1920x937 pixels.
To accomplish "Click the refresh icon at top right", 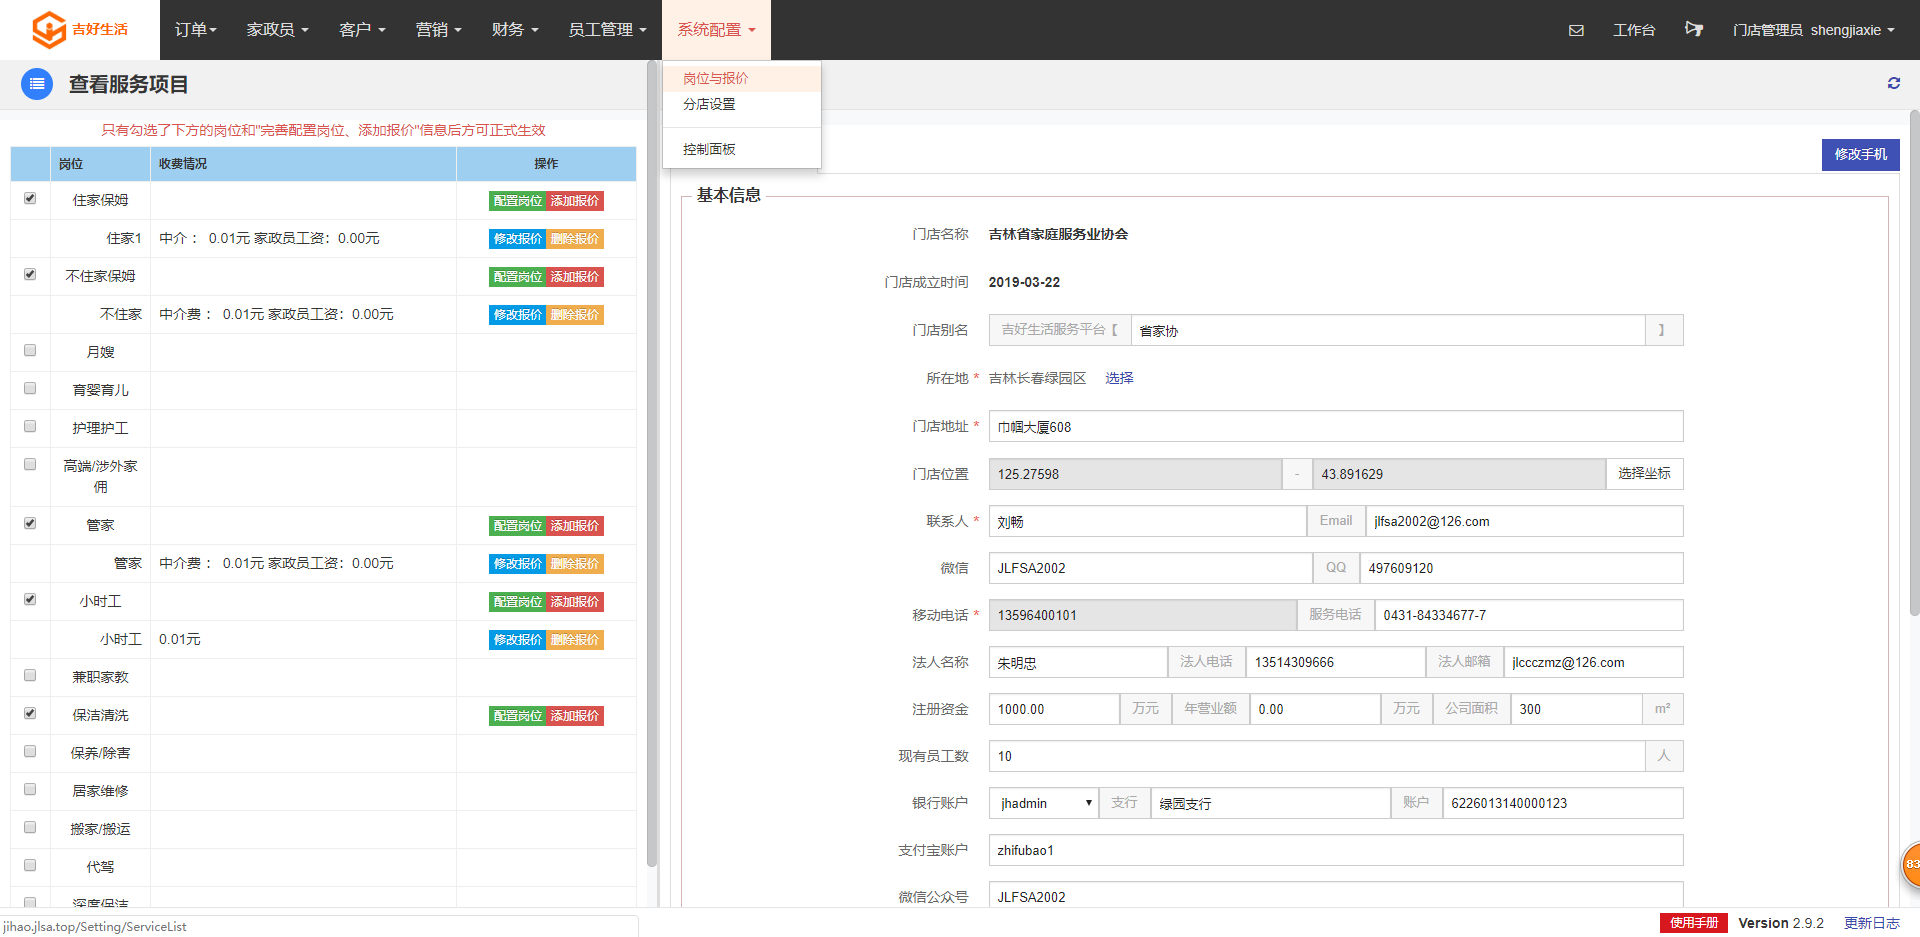I will [x=1893, y=83].
